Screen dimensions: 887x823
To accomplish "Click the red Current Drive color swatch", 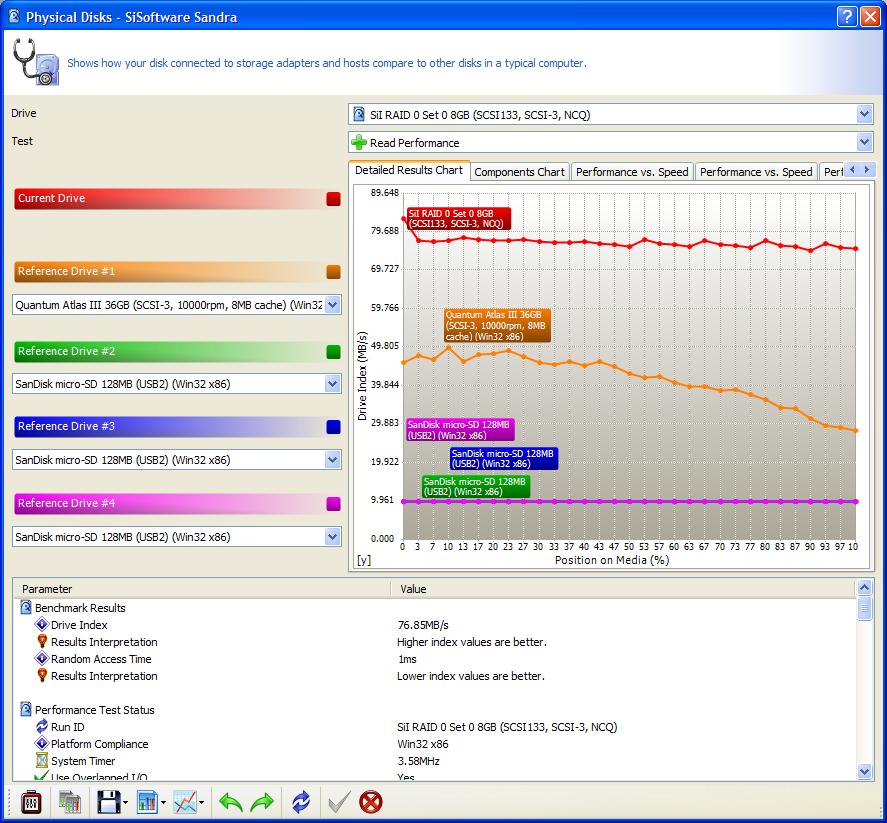I will coord(333,199).
